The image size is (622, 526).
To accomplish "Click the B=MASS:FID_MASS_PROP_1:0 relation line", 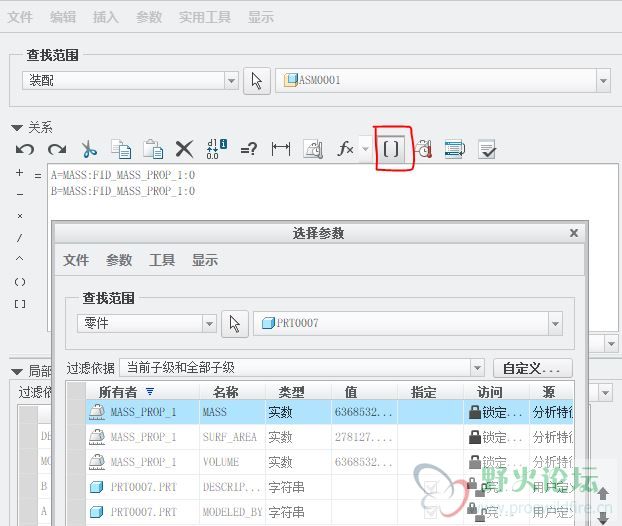I will pos(123,191).
